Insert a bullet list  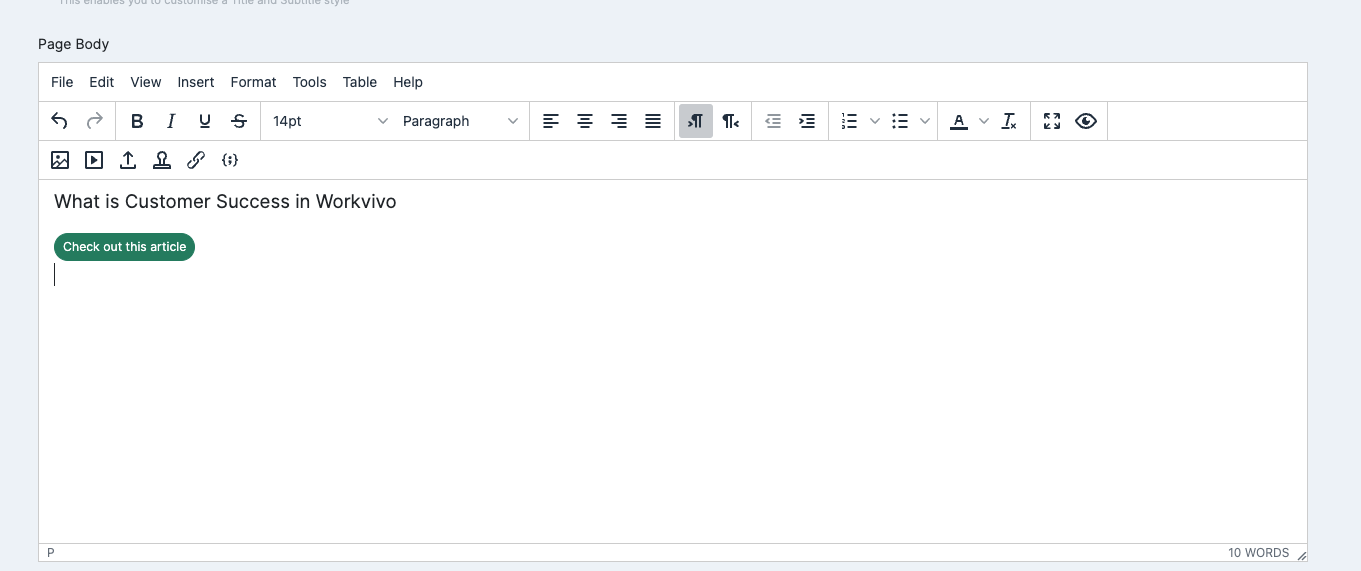click(900, 121)
